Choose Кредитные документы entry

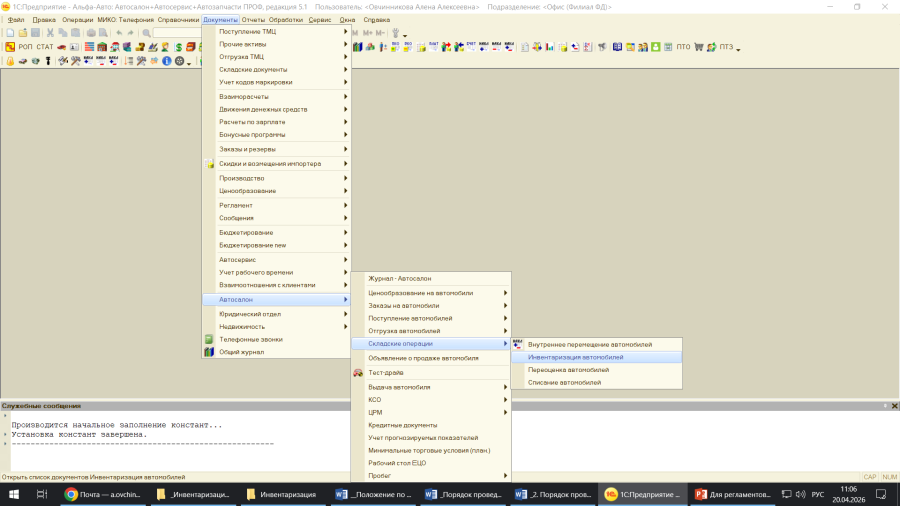click(431, 425)
